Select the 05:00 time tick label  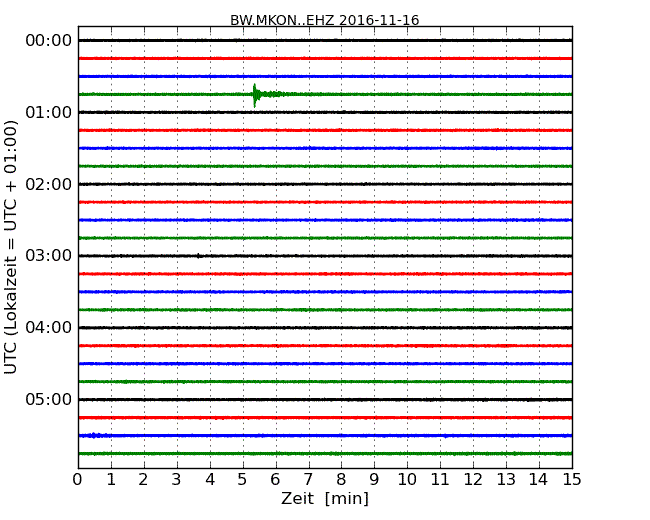pos(49,399)
